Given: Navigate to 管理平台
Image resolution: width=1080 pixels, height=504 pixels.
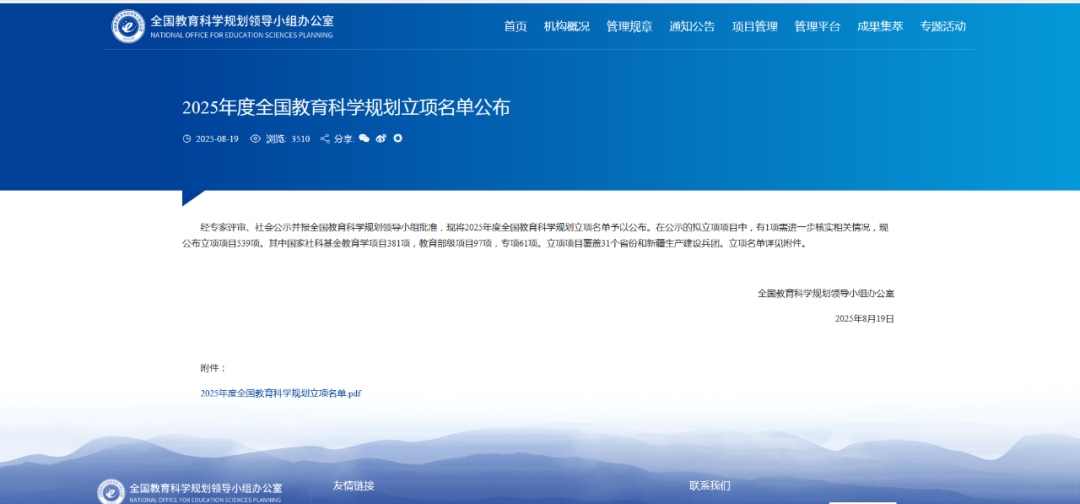Looking at the screenshot, I should [x=817, y=27].
